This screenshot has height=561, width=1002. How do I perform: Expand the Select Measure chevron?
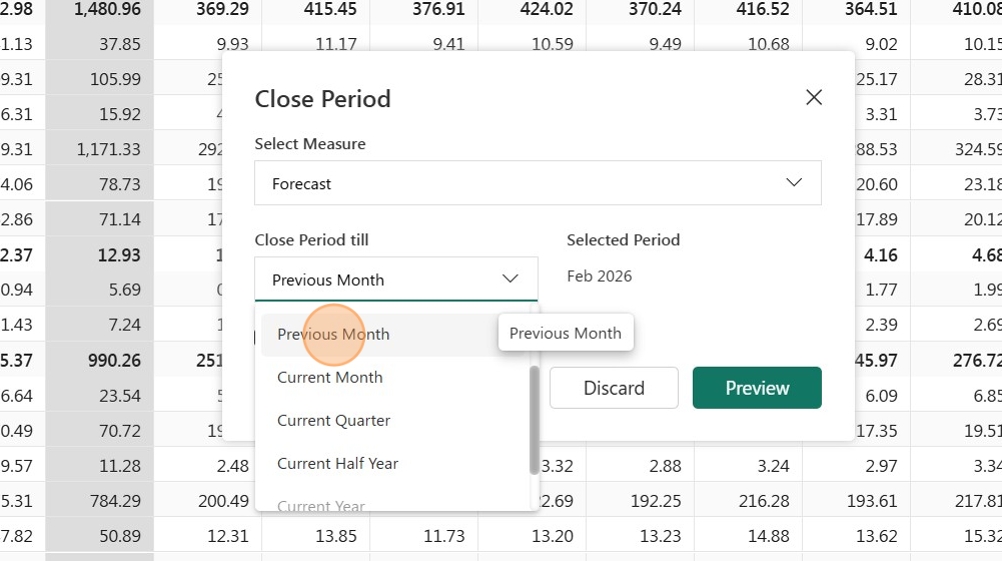click(x=794, y=183)
